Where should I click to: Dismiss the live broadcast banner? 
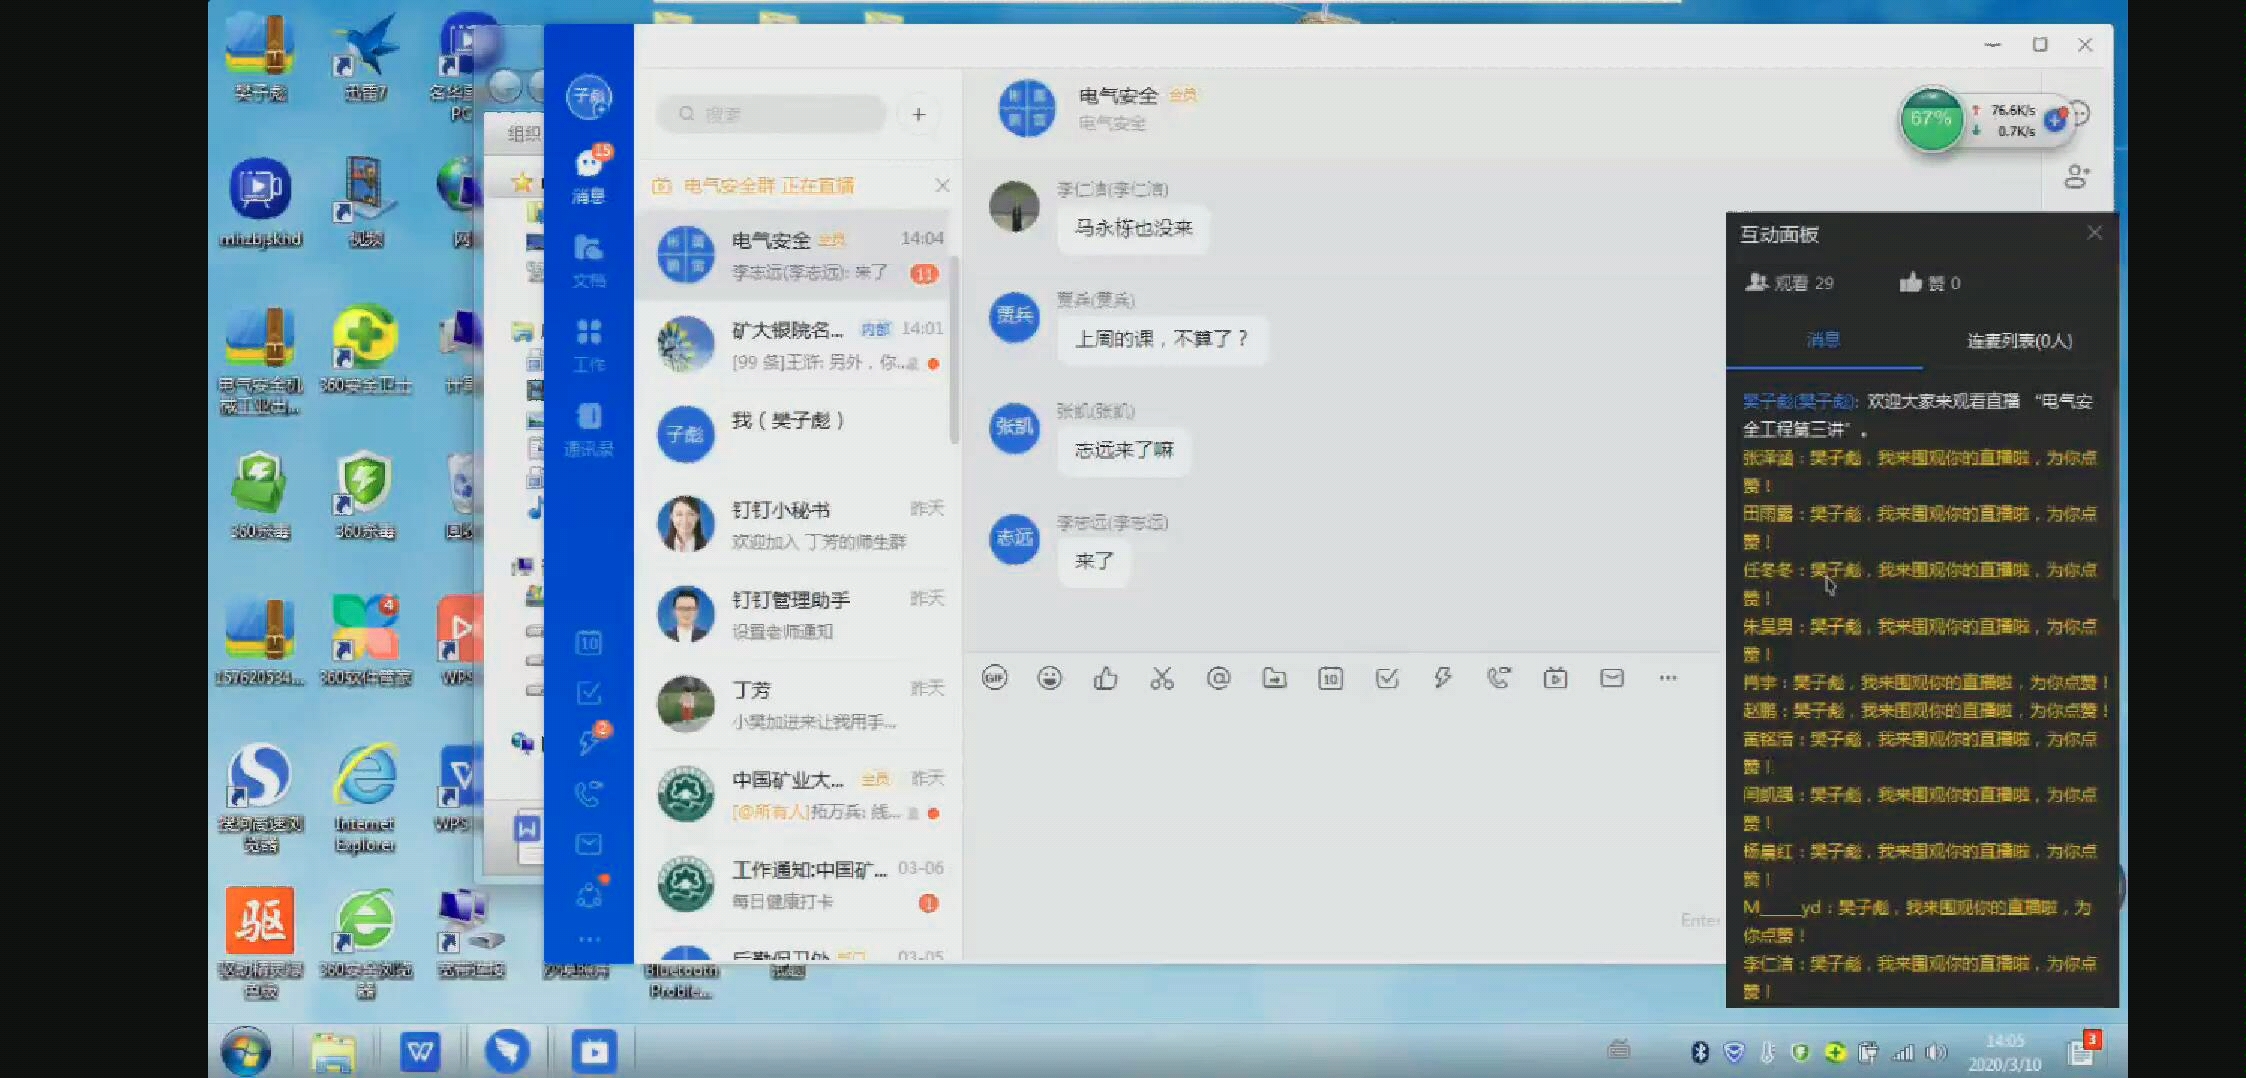pos(942,186)
